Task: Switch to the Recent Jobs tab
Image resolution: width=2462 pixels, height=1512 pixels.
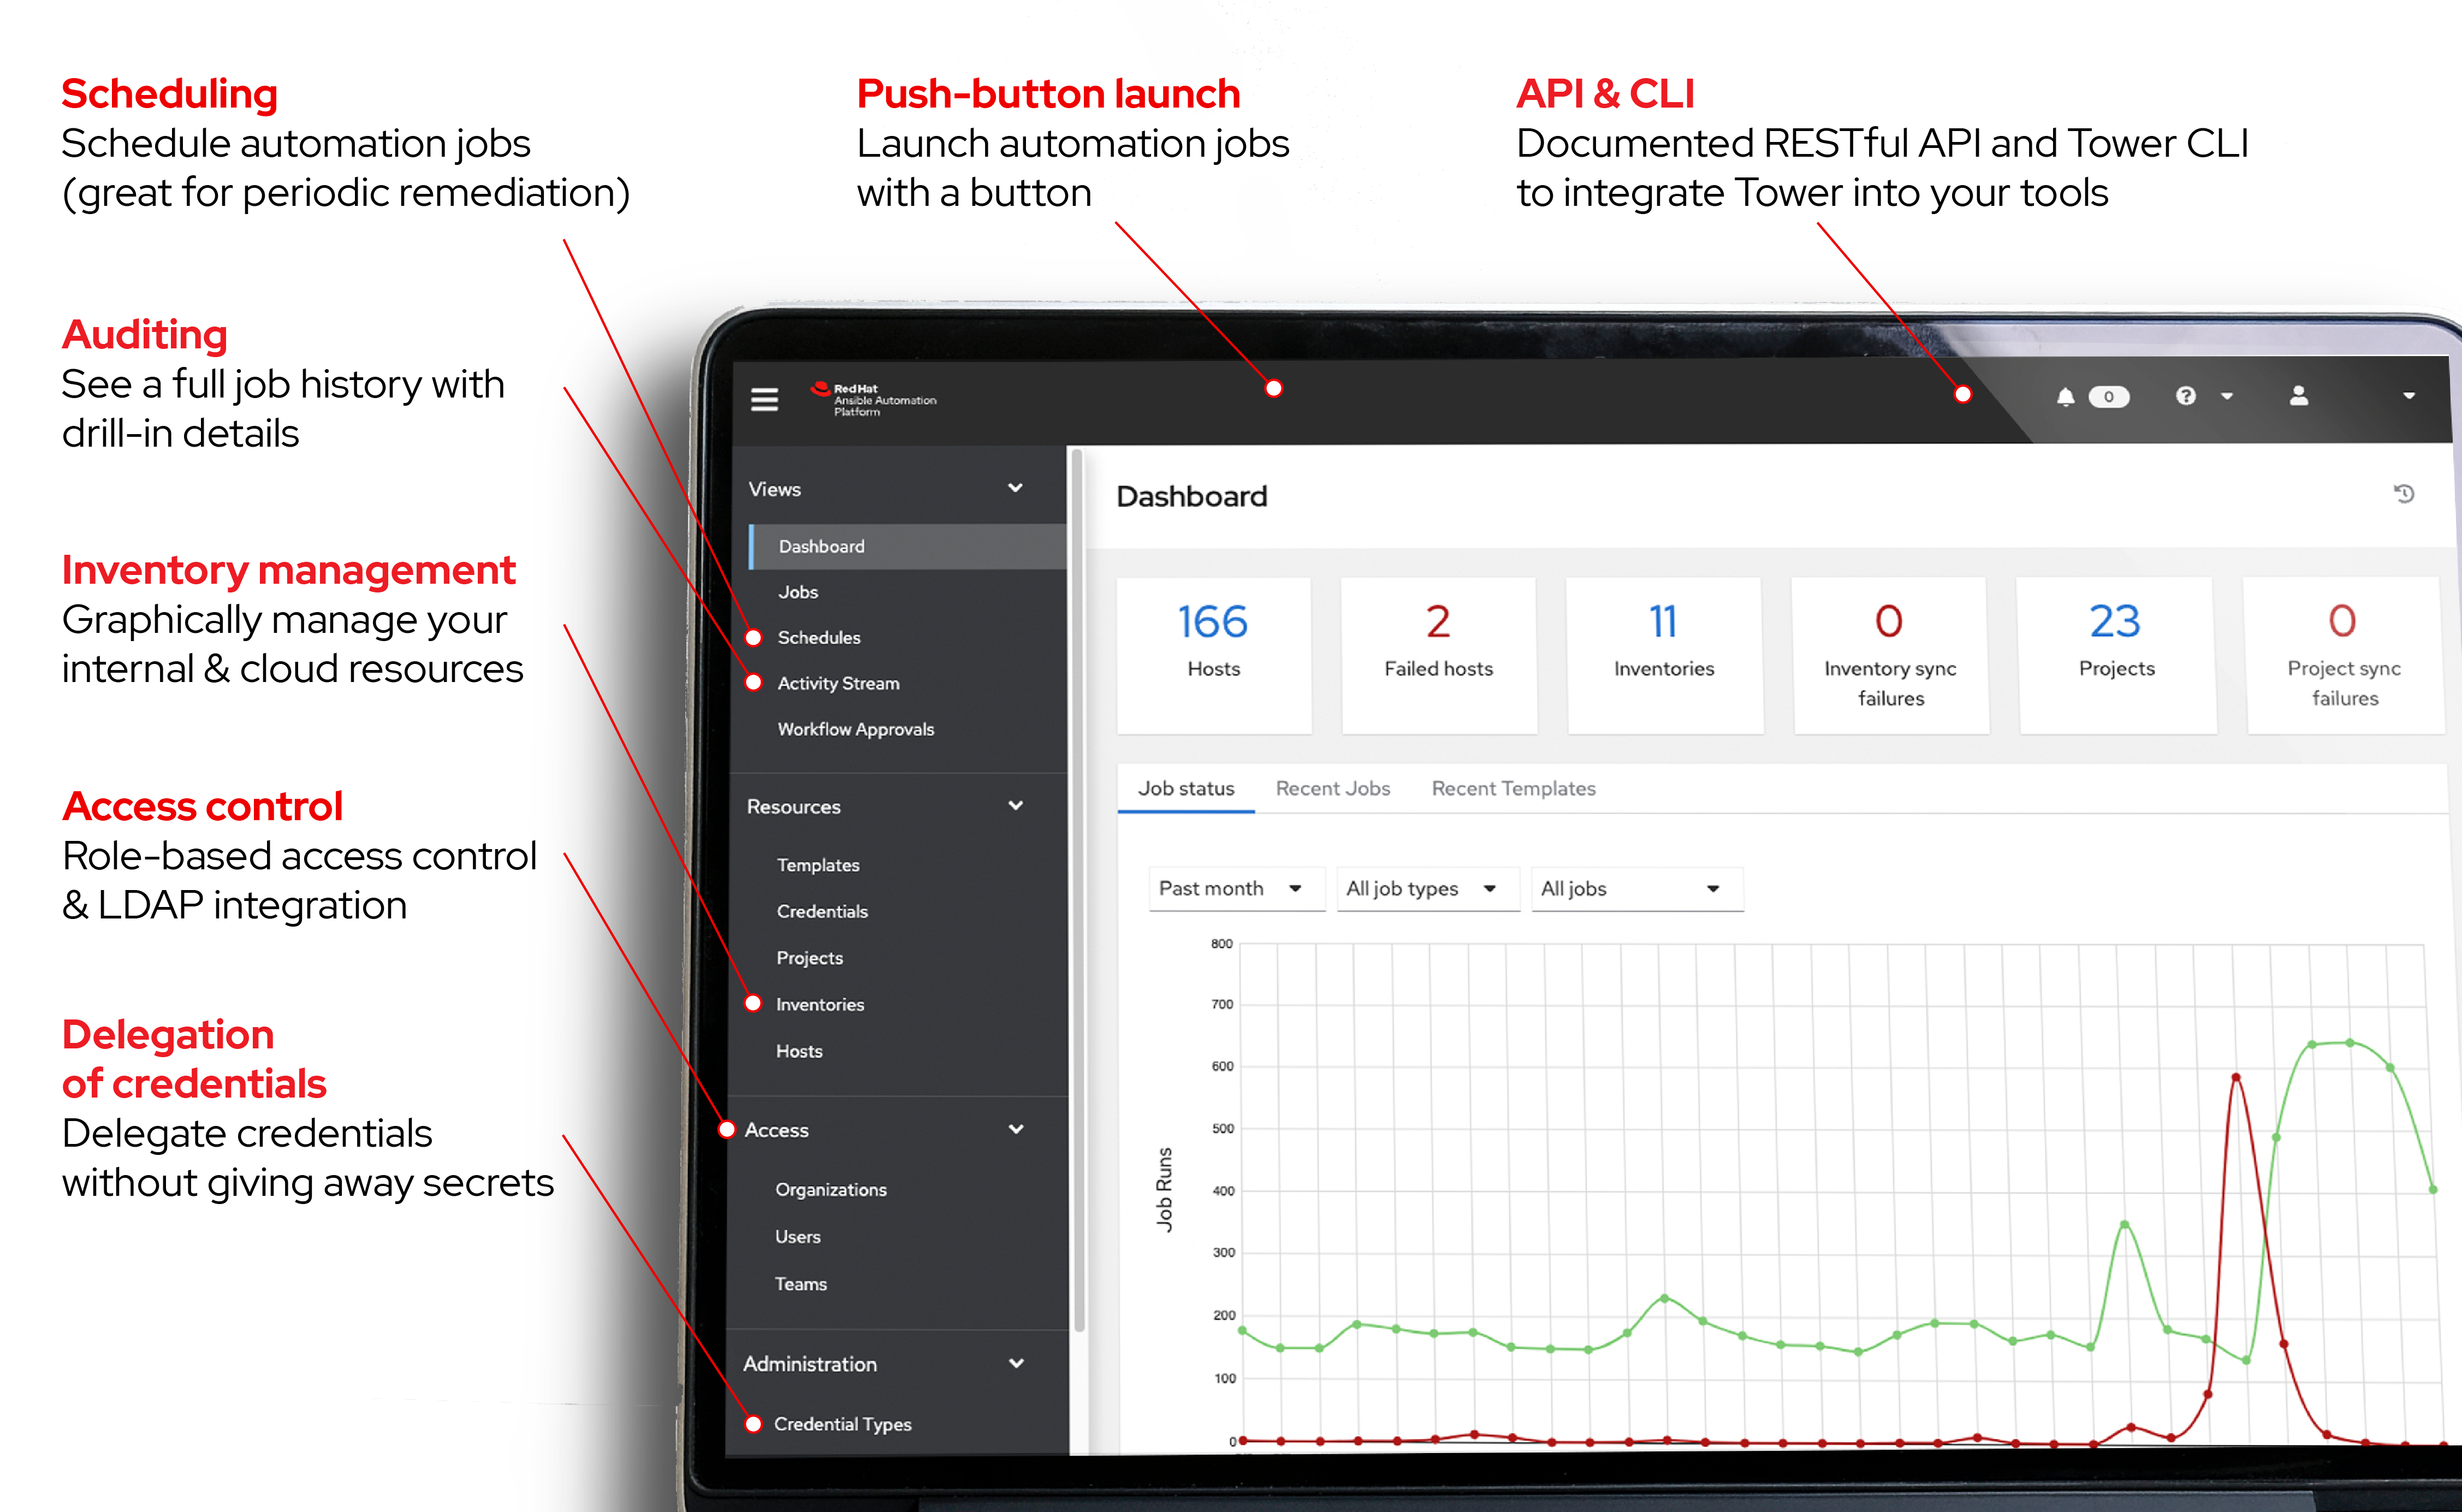Action: click(x=1332, y=788)
